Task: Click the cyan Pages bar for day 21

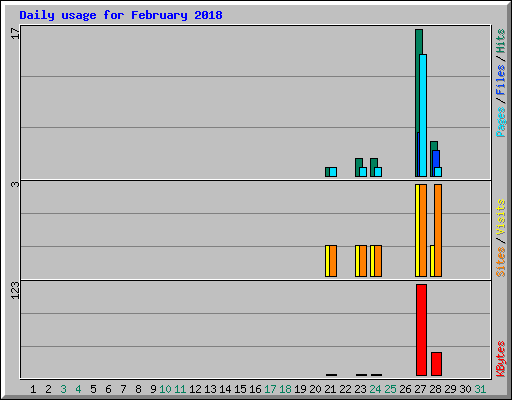Action: tap(333, 172)
